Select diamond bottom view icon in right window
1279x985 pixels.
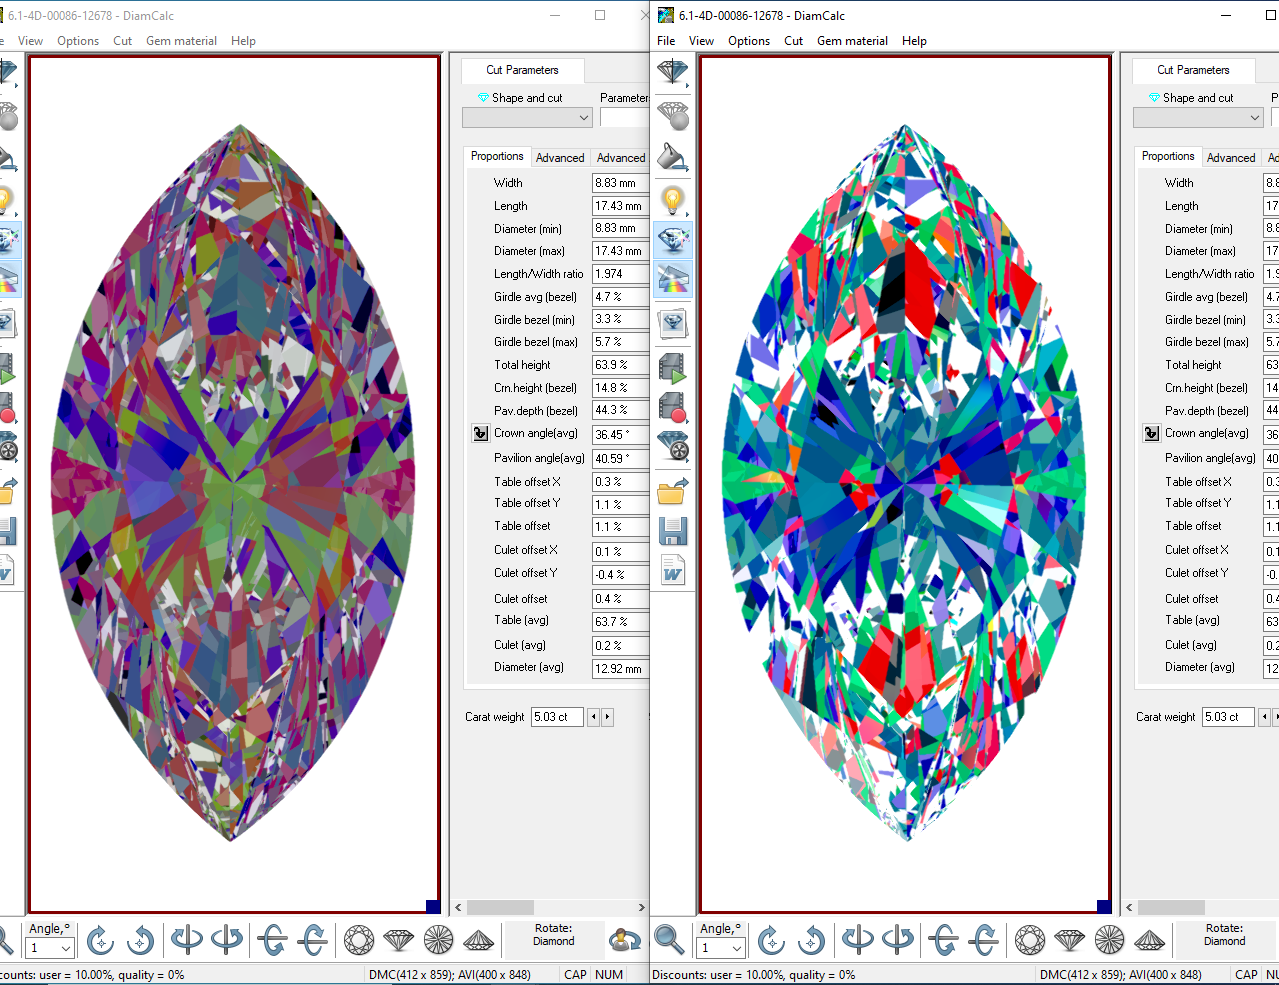1110,940
